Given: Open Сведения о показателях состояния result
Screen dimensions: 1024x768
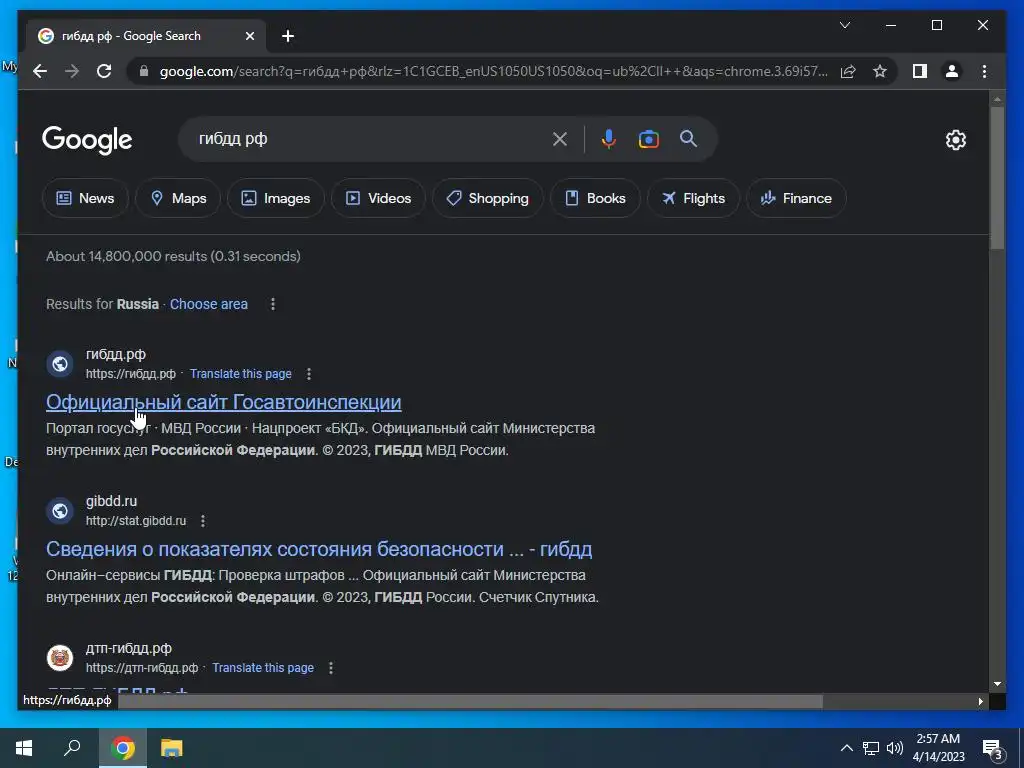Looking at the screenshot, I should pos(319,549).
